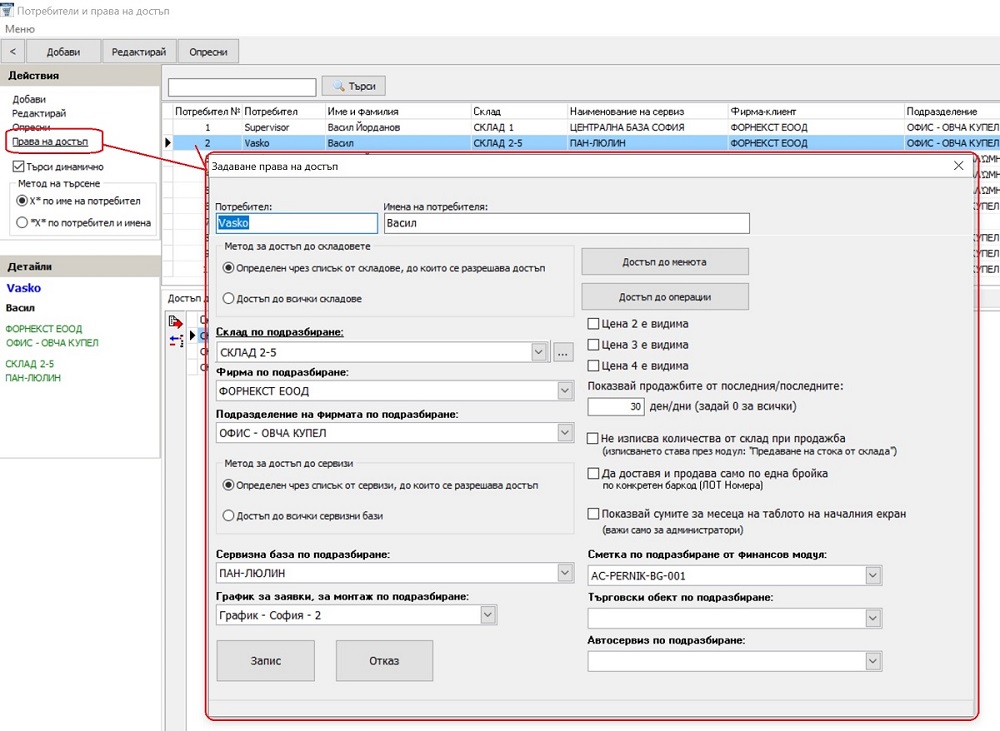
Task: Select Достъп до всички сервизни бази radio
Action: (x=228, y=515)
